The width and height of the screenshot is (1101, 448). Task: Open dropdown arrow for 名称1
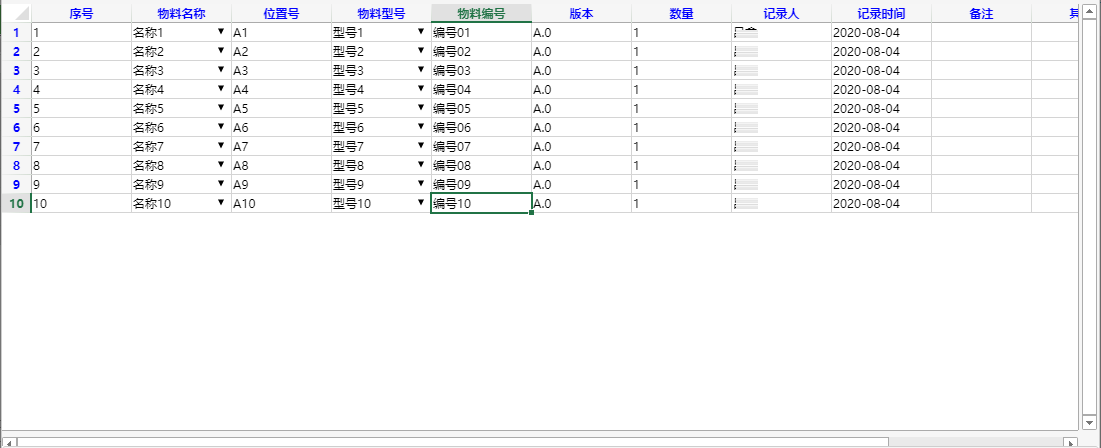(221, 32)
